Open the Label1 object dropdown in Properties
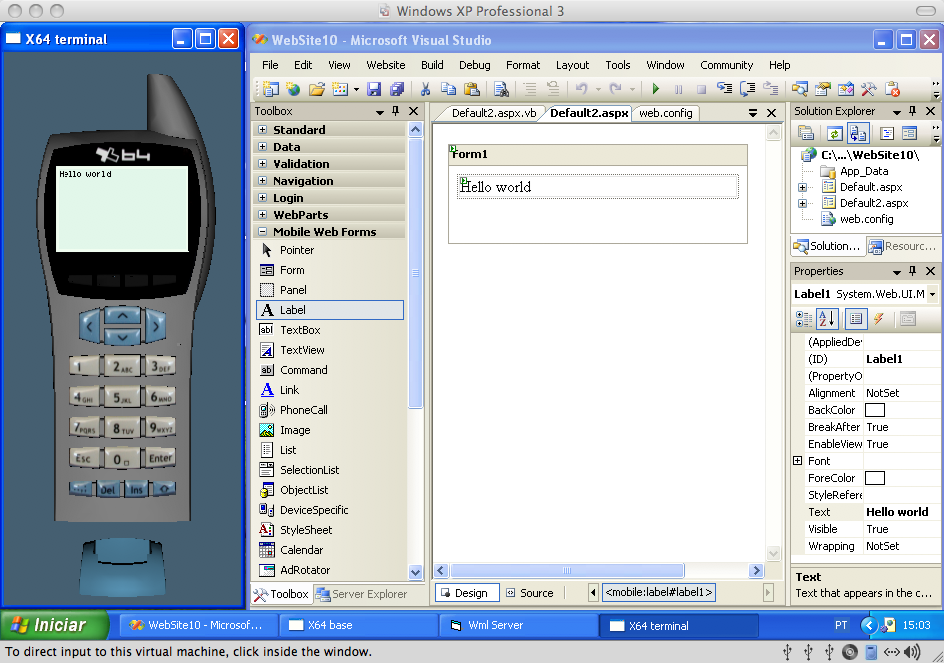This screenshot has width=944, height=663. click(x=933, y=294)
